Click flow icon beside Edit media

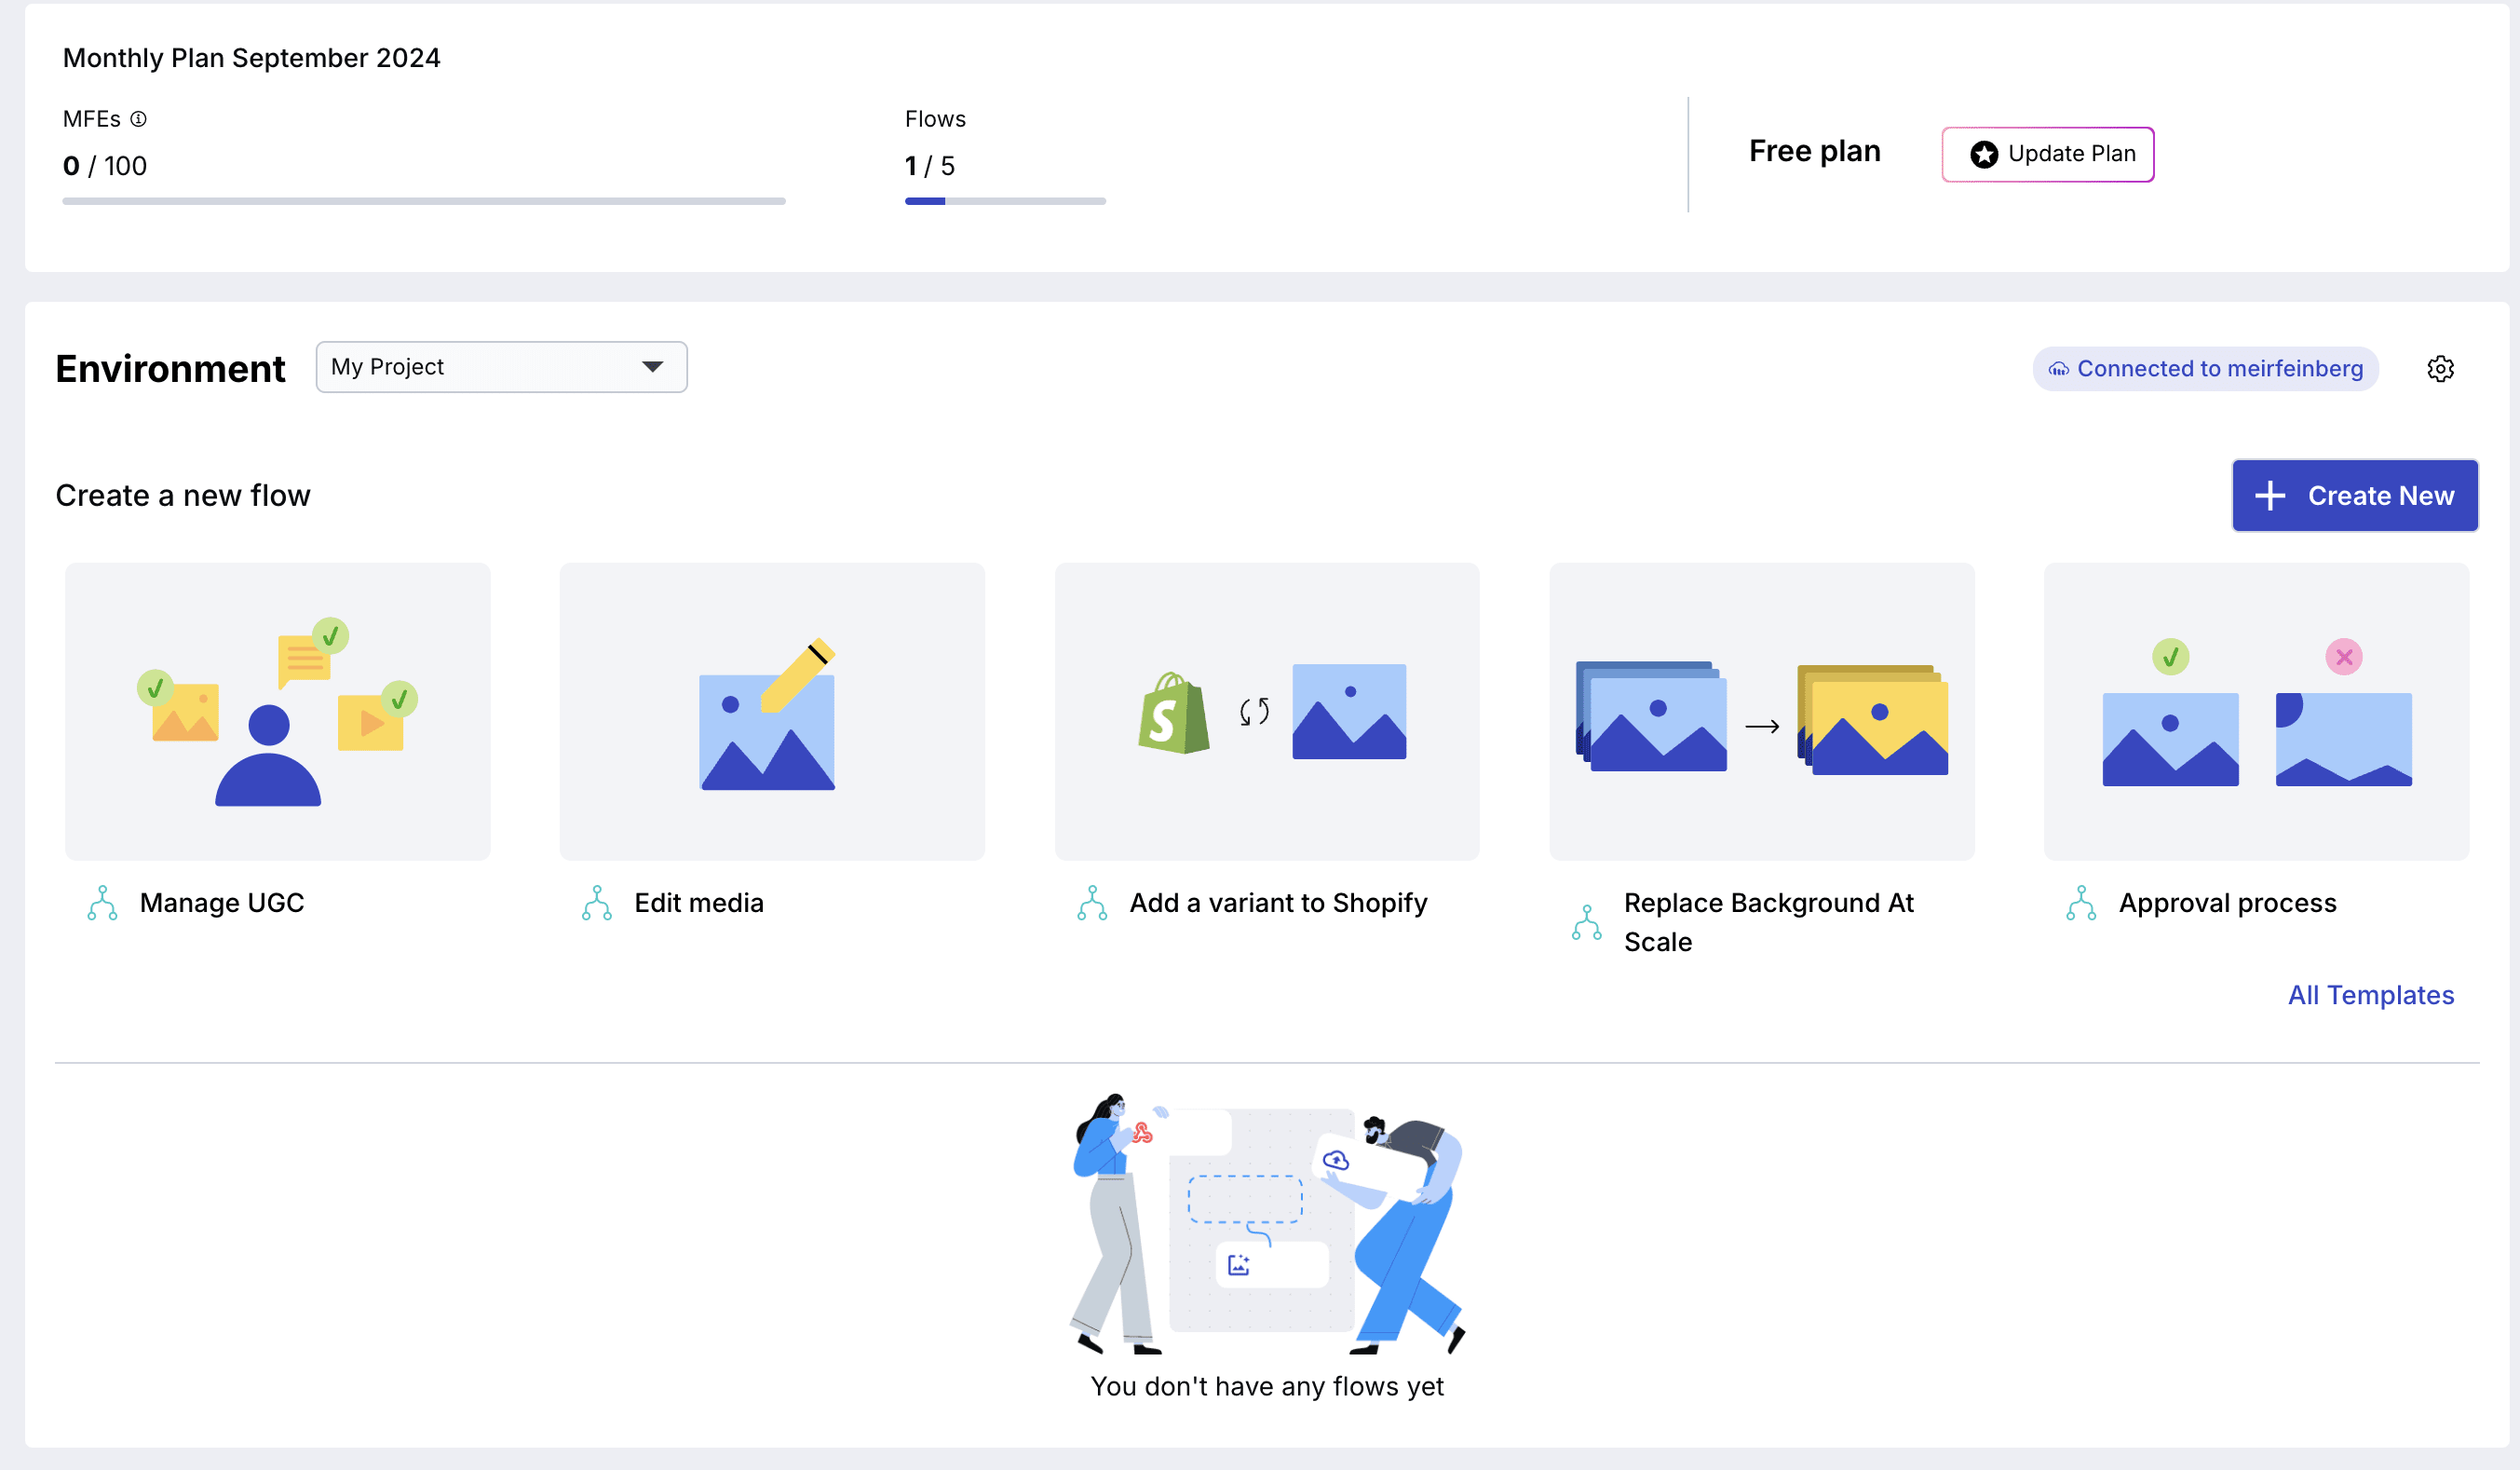[x=597, y=903]
